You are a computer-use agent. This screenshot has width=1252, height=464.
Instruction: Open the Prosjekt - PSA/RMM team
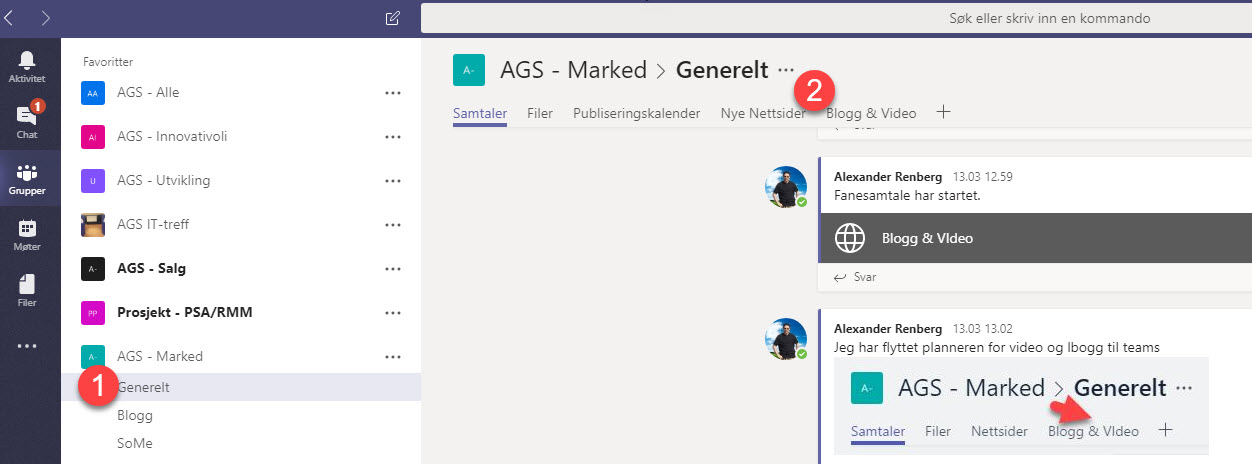coord(184,313)
